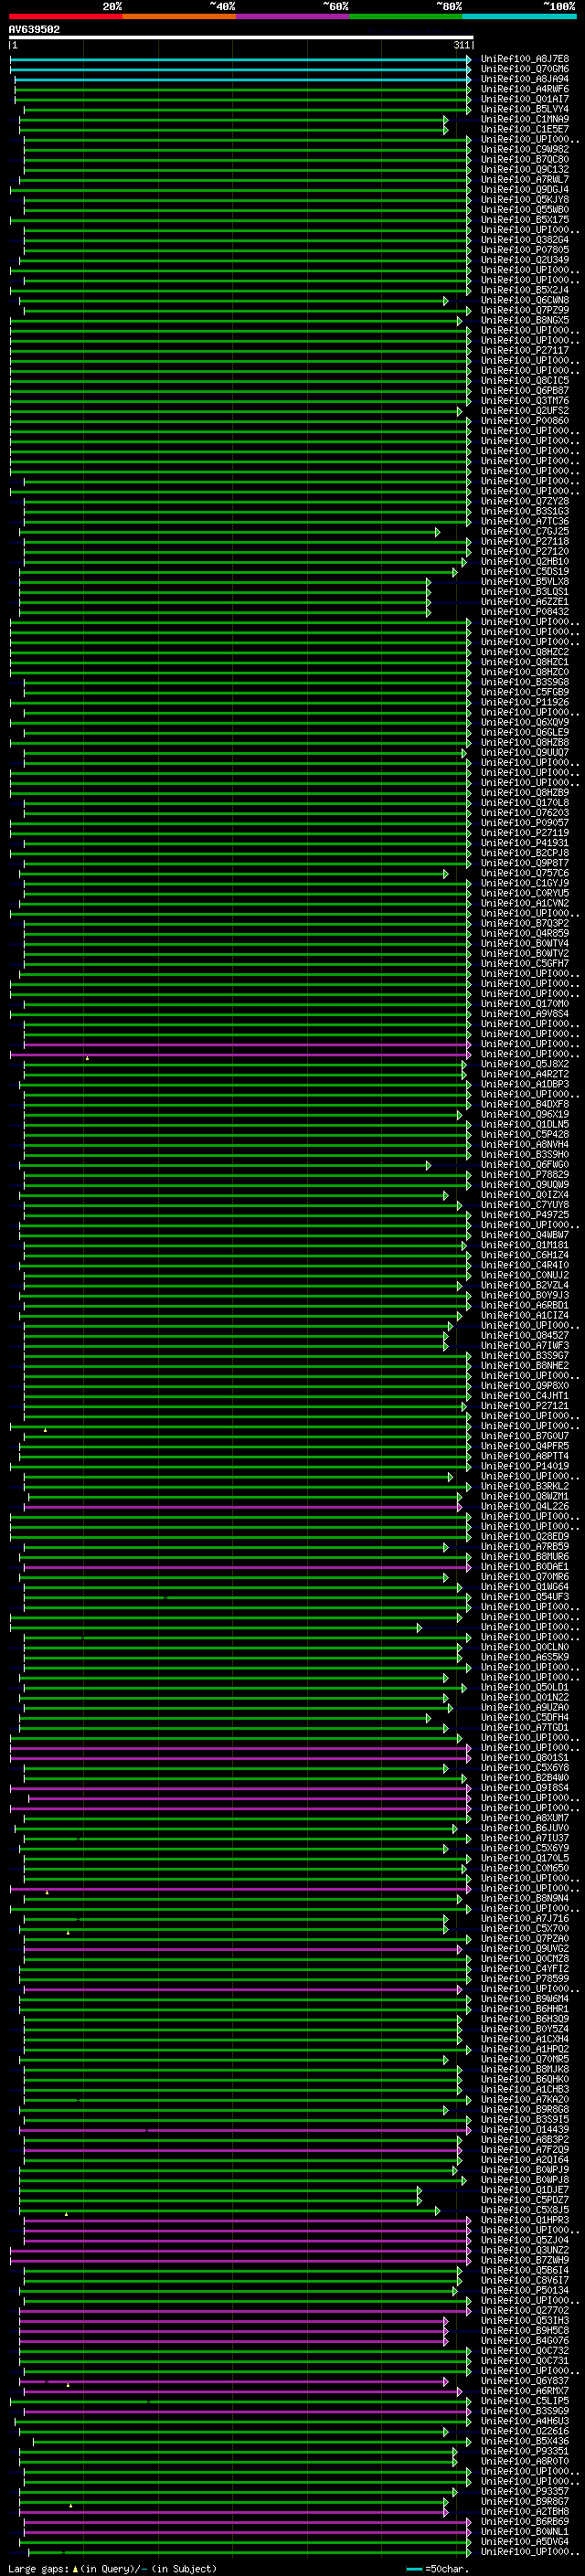
Task: Open the UniRef100_B5LVY4 hit label
Action: pyautogui.click(x=525, y=109)
